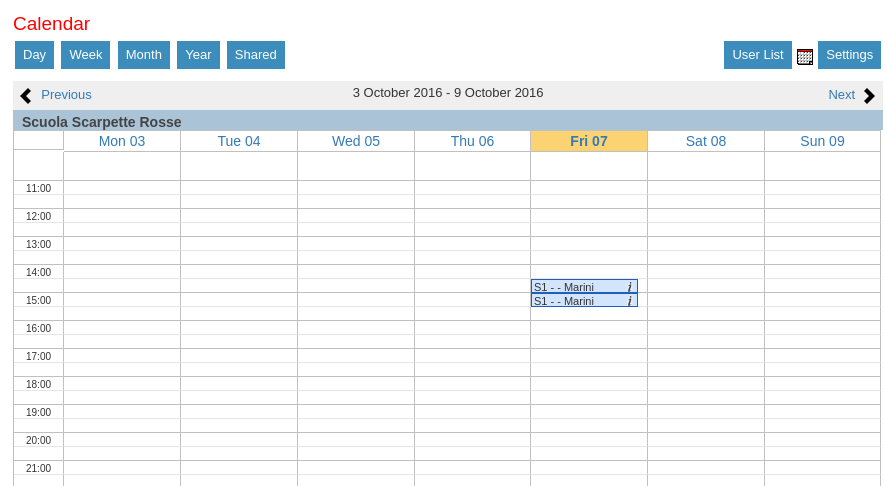886x486 pixels.
Task: Click the right arrow Next icon
Action: click(x=869, y=96)
